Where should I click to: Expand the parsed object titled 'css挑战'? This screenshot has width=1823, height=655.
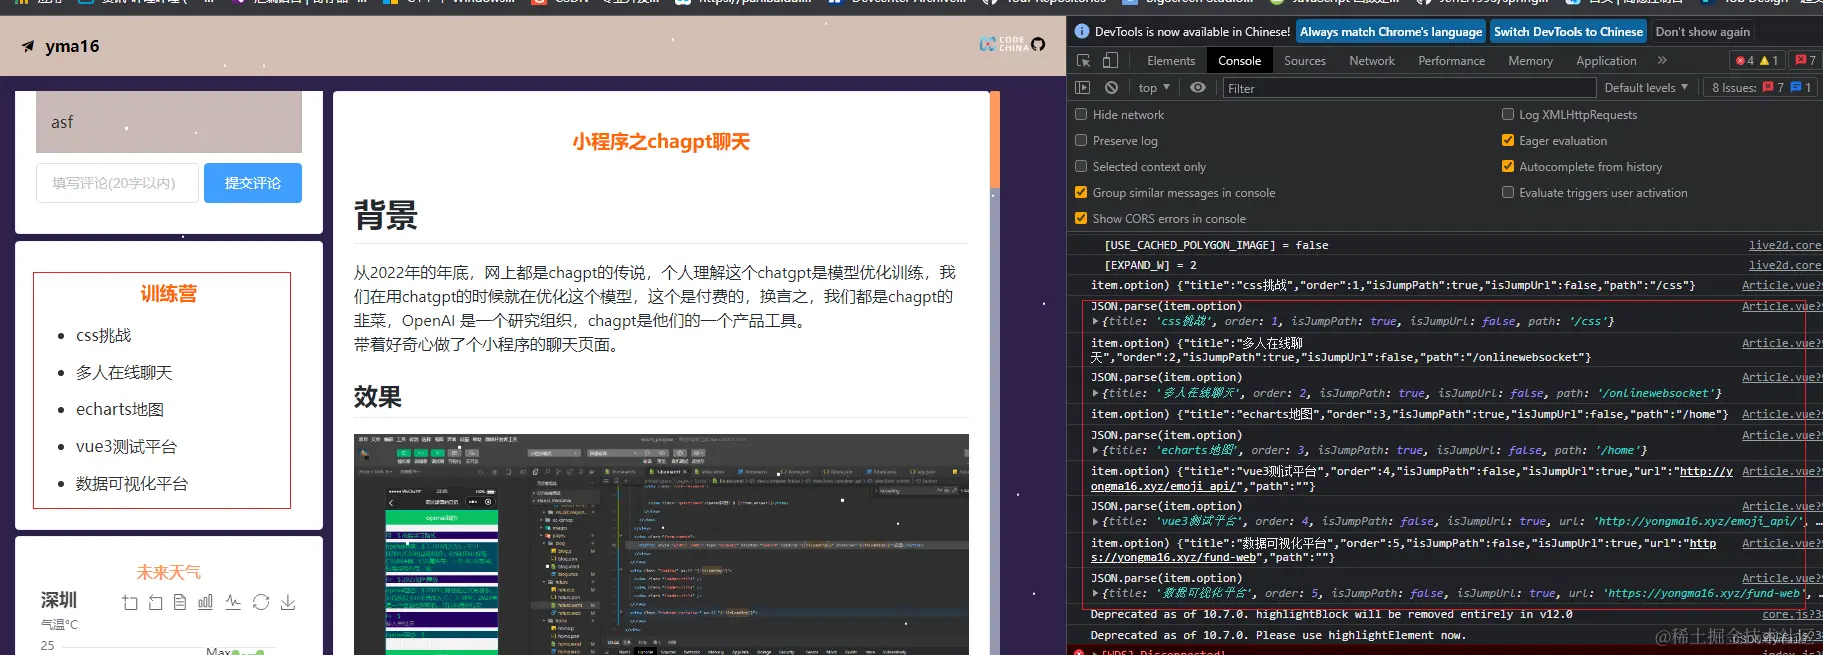point(1095,322)
